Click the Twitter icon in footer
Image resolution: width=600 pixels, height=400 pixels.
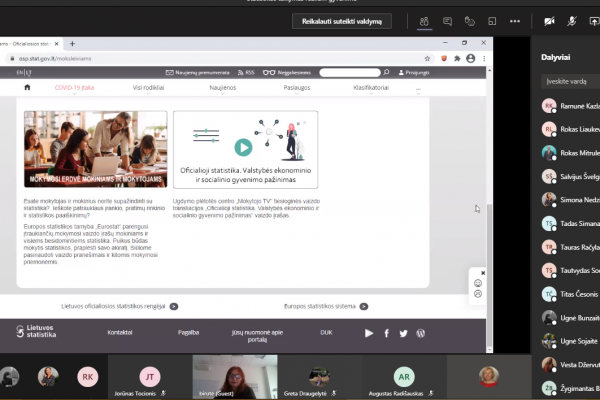[403, 333]
